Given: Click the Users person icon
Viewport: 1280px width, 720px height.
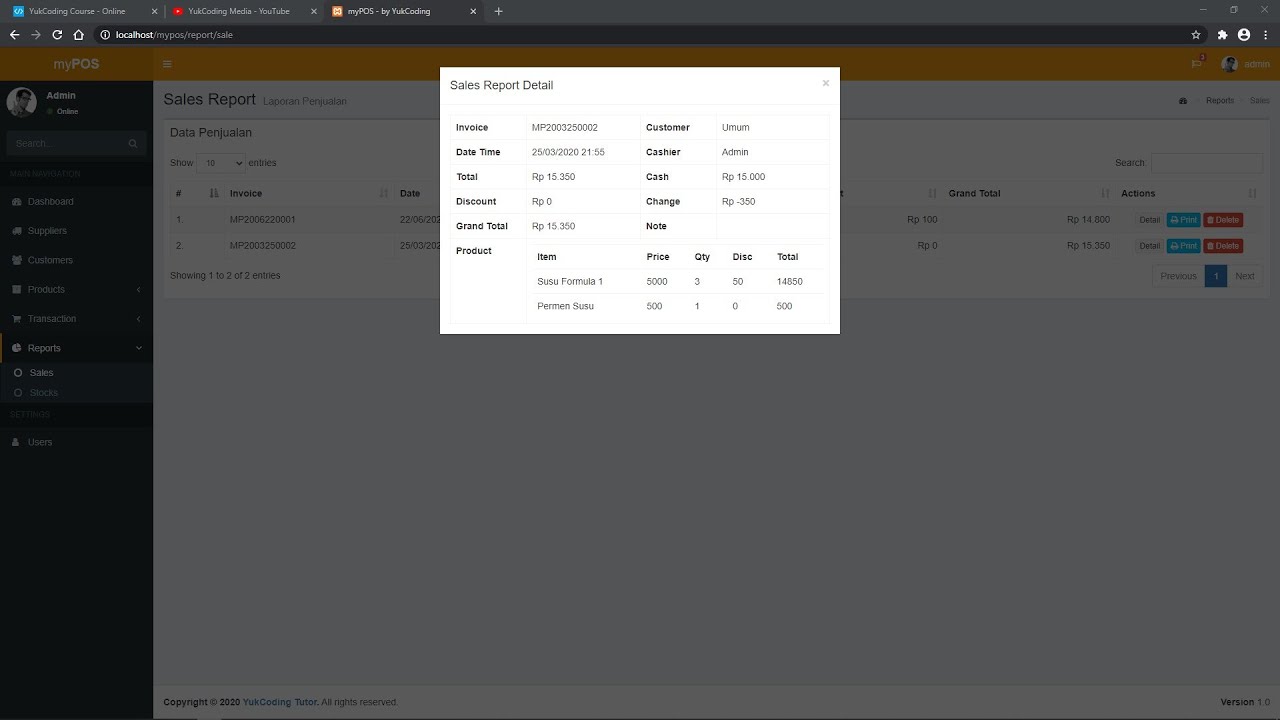Looking at the screenshot, I should 16,442.
